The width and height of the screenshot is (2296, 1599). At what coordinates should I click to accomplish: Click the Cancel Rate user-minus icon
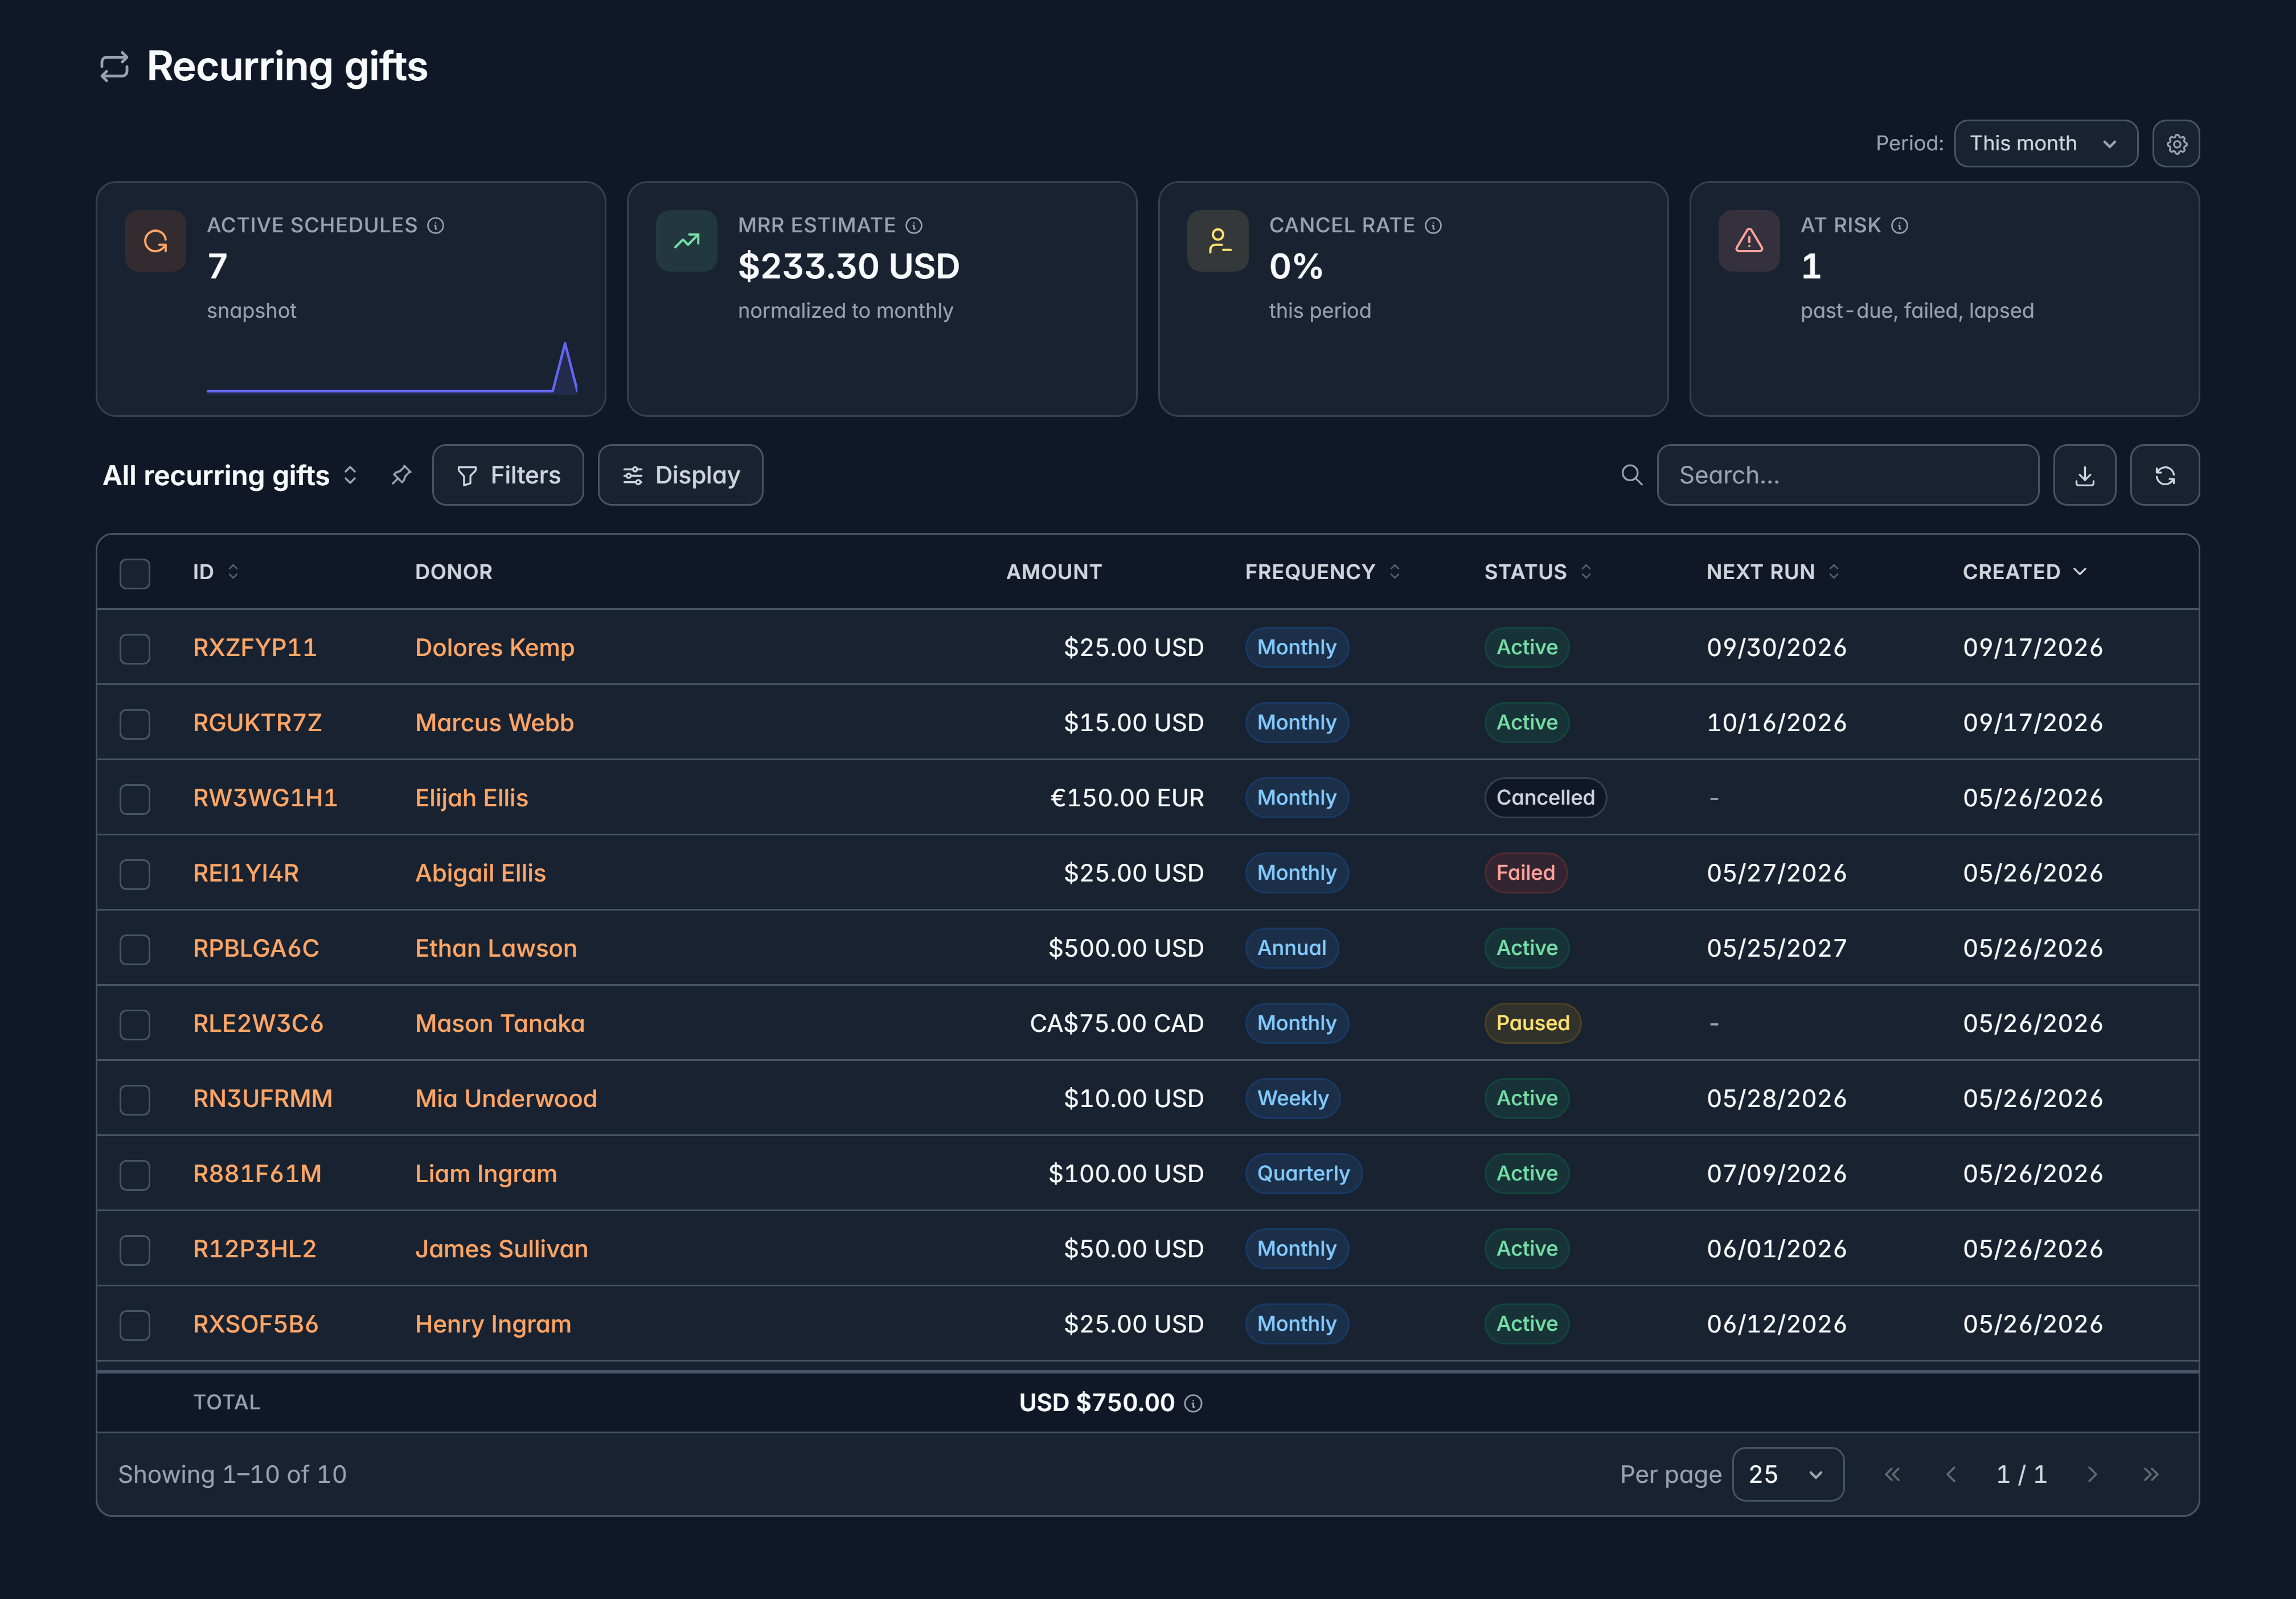(x=1218, y=241)
